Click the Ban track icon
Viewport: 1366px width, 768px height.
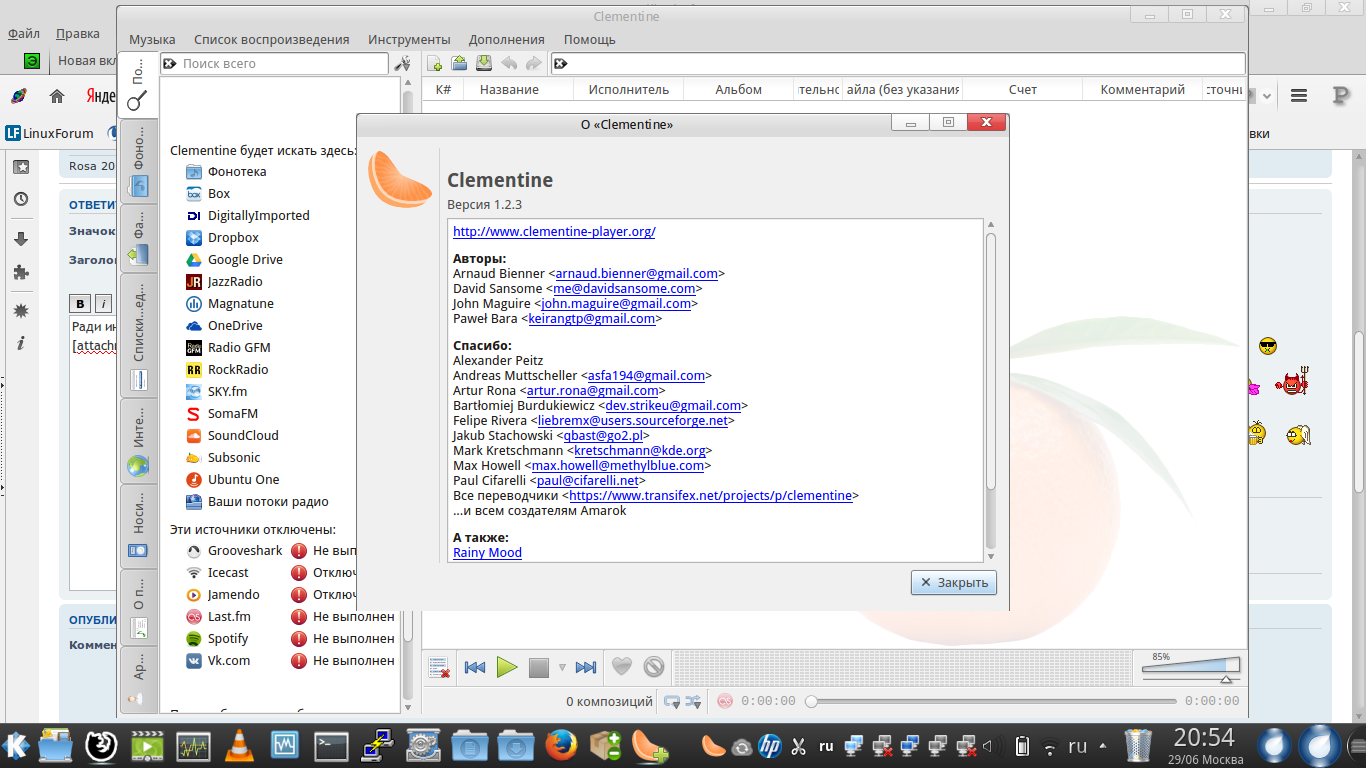click(654, 667)
